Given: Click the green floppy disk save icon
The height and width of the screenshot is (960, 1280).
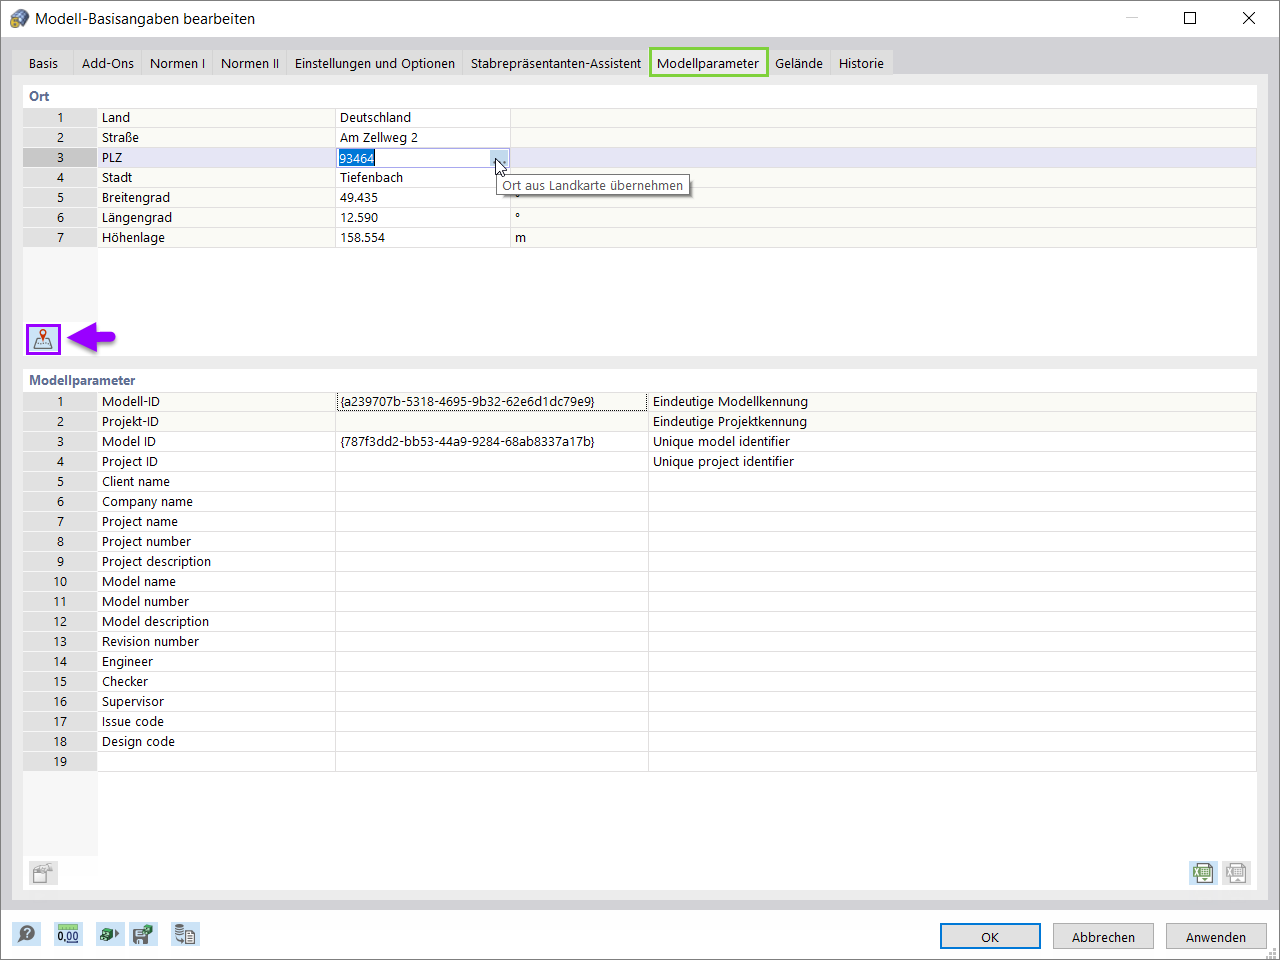Looking at the screenshot, I should [x=144, y=934].
